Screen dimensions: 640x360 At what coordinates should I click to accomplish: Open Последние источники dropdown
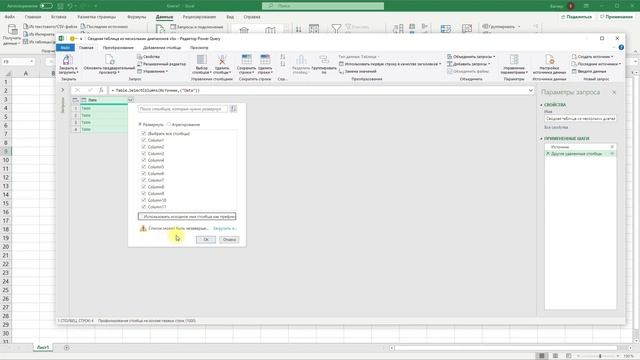tap(596, 64)
